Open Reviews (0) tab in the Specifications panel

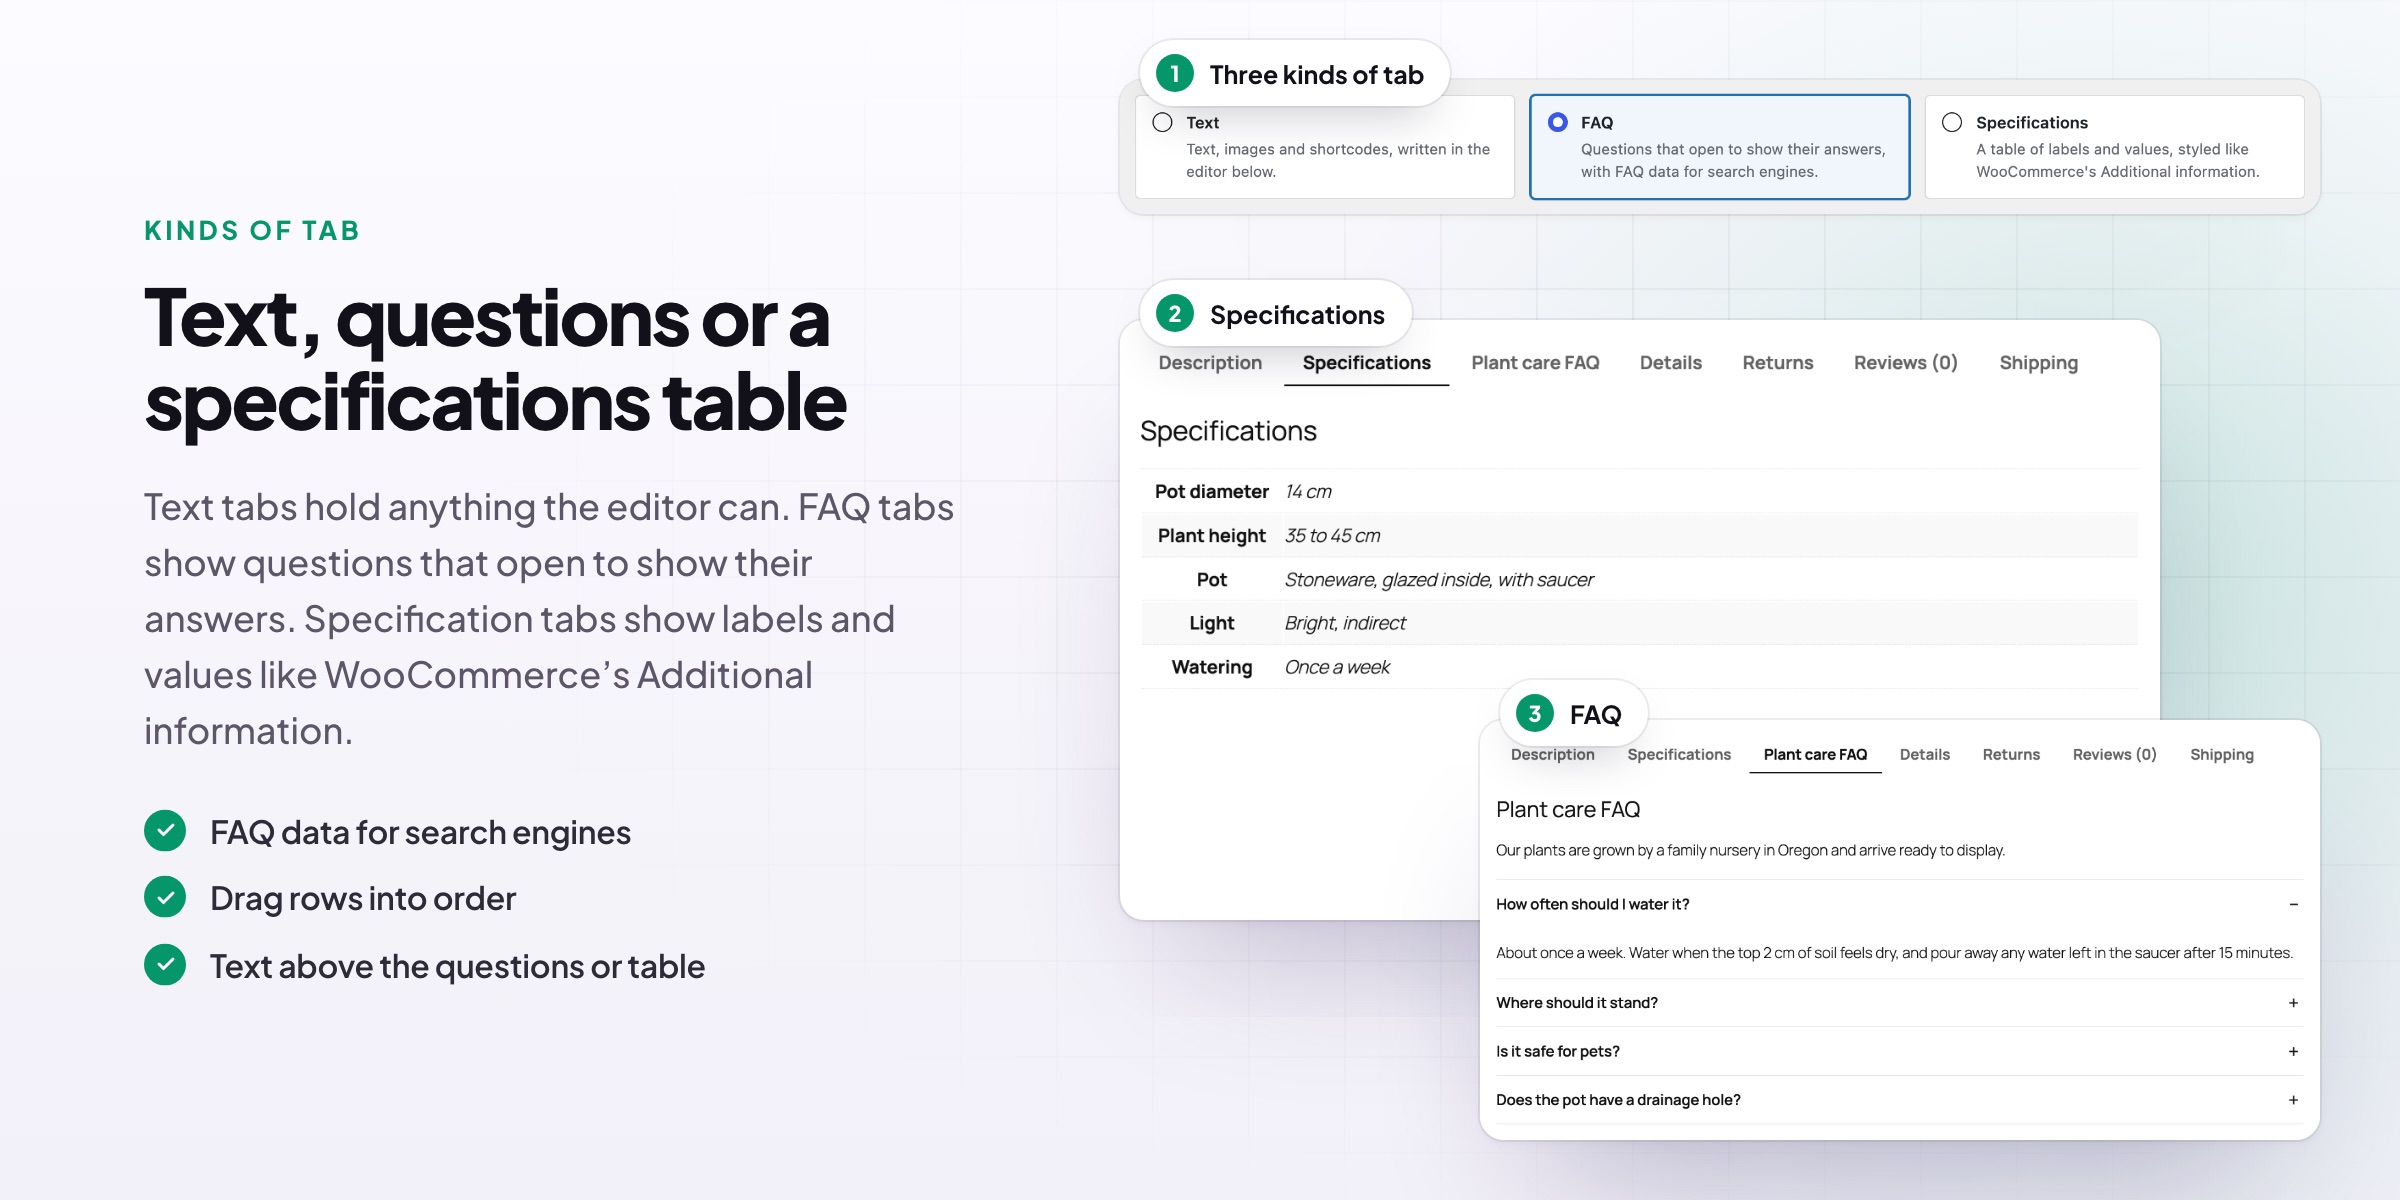(1905, 363)
